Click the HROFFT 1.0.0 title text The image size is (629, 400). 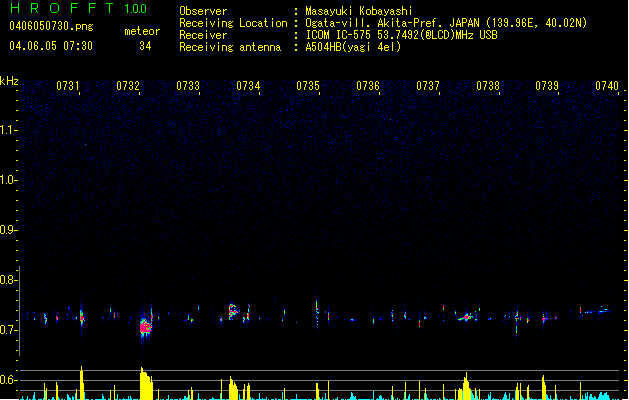(x=79, y=8)
